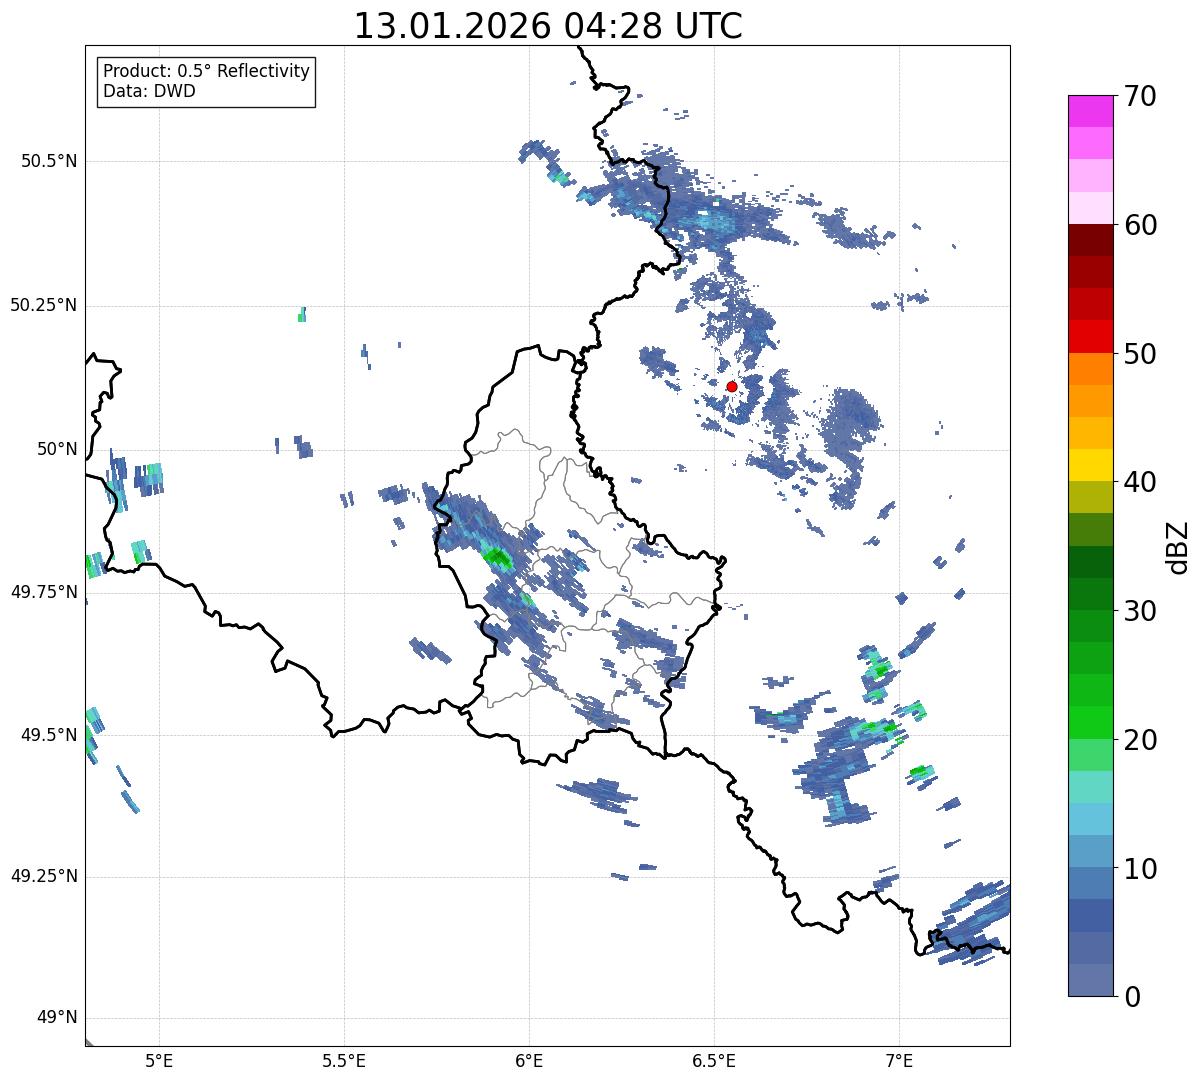
Task: Click the "Data: DWD" label
Action: [x=149, y=91]
